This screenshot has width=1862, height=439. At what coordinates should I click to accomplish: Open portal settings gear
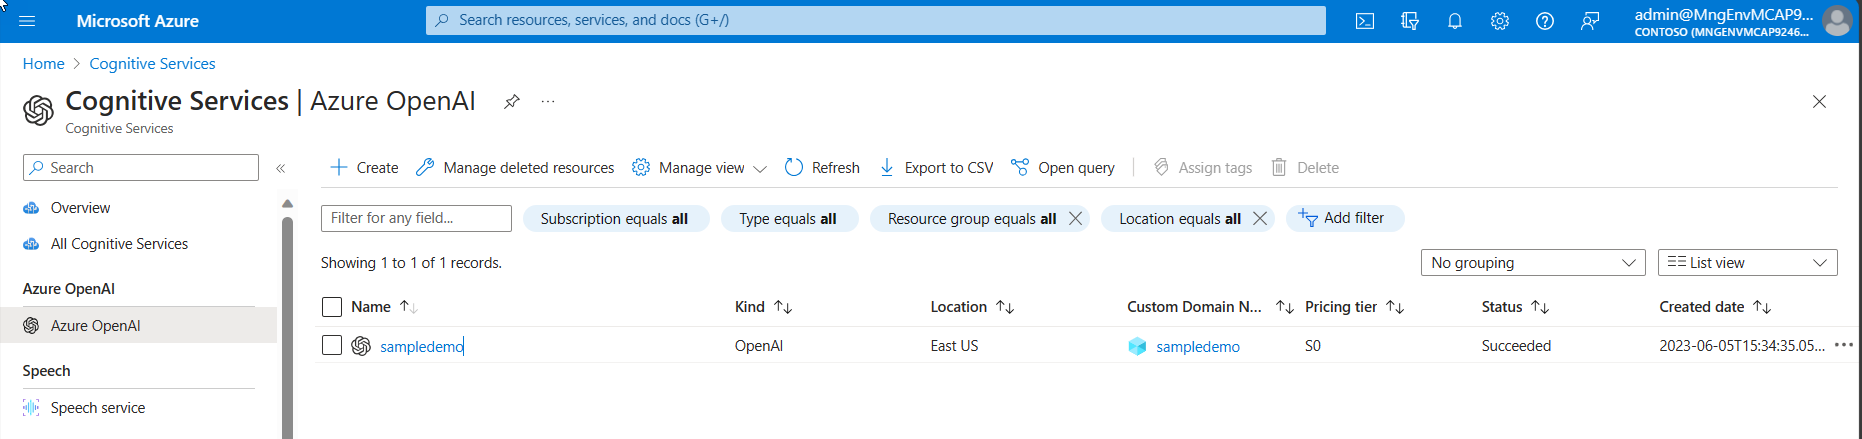click(x=1500, y=21)
